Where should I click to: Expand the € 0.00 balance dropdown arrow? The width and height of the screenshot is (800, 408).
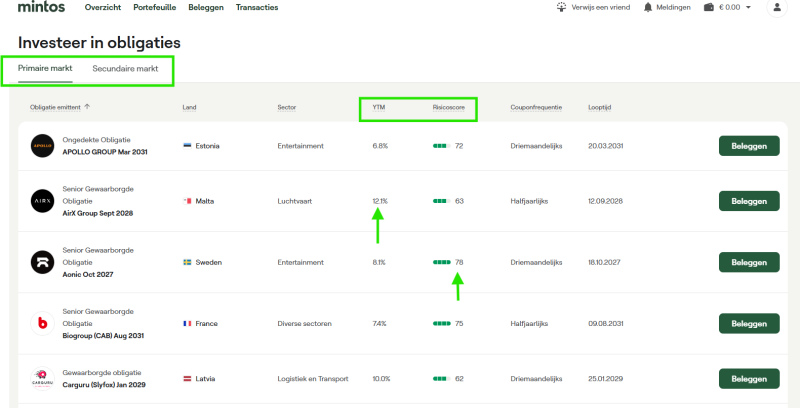click(748, 7)
